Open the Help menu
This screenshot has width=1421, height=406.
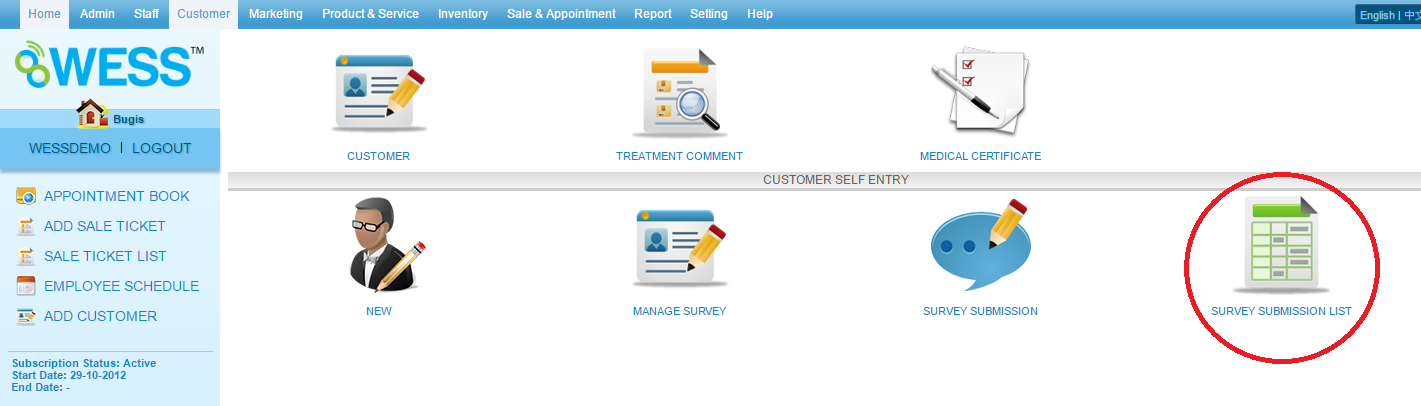tap(760, 14)
